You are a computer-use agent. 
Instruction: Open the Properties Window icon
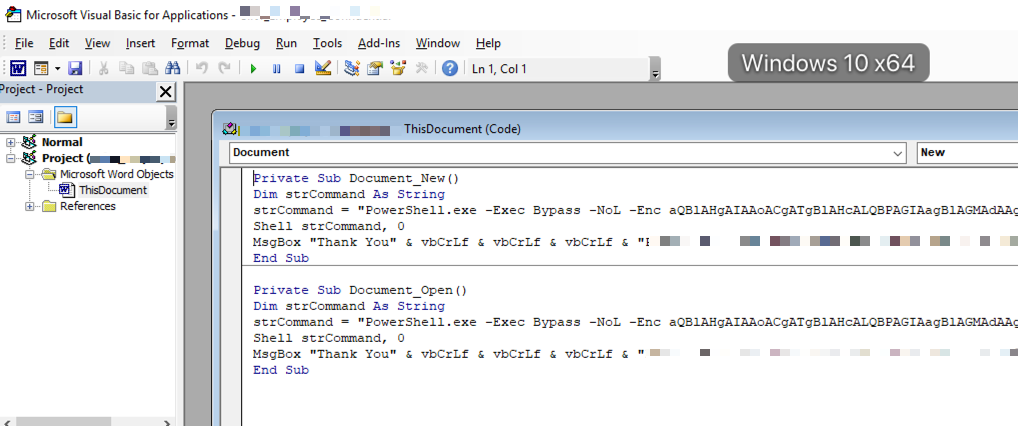[375, 68]
